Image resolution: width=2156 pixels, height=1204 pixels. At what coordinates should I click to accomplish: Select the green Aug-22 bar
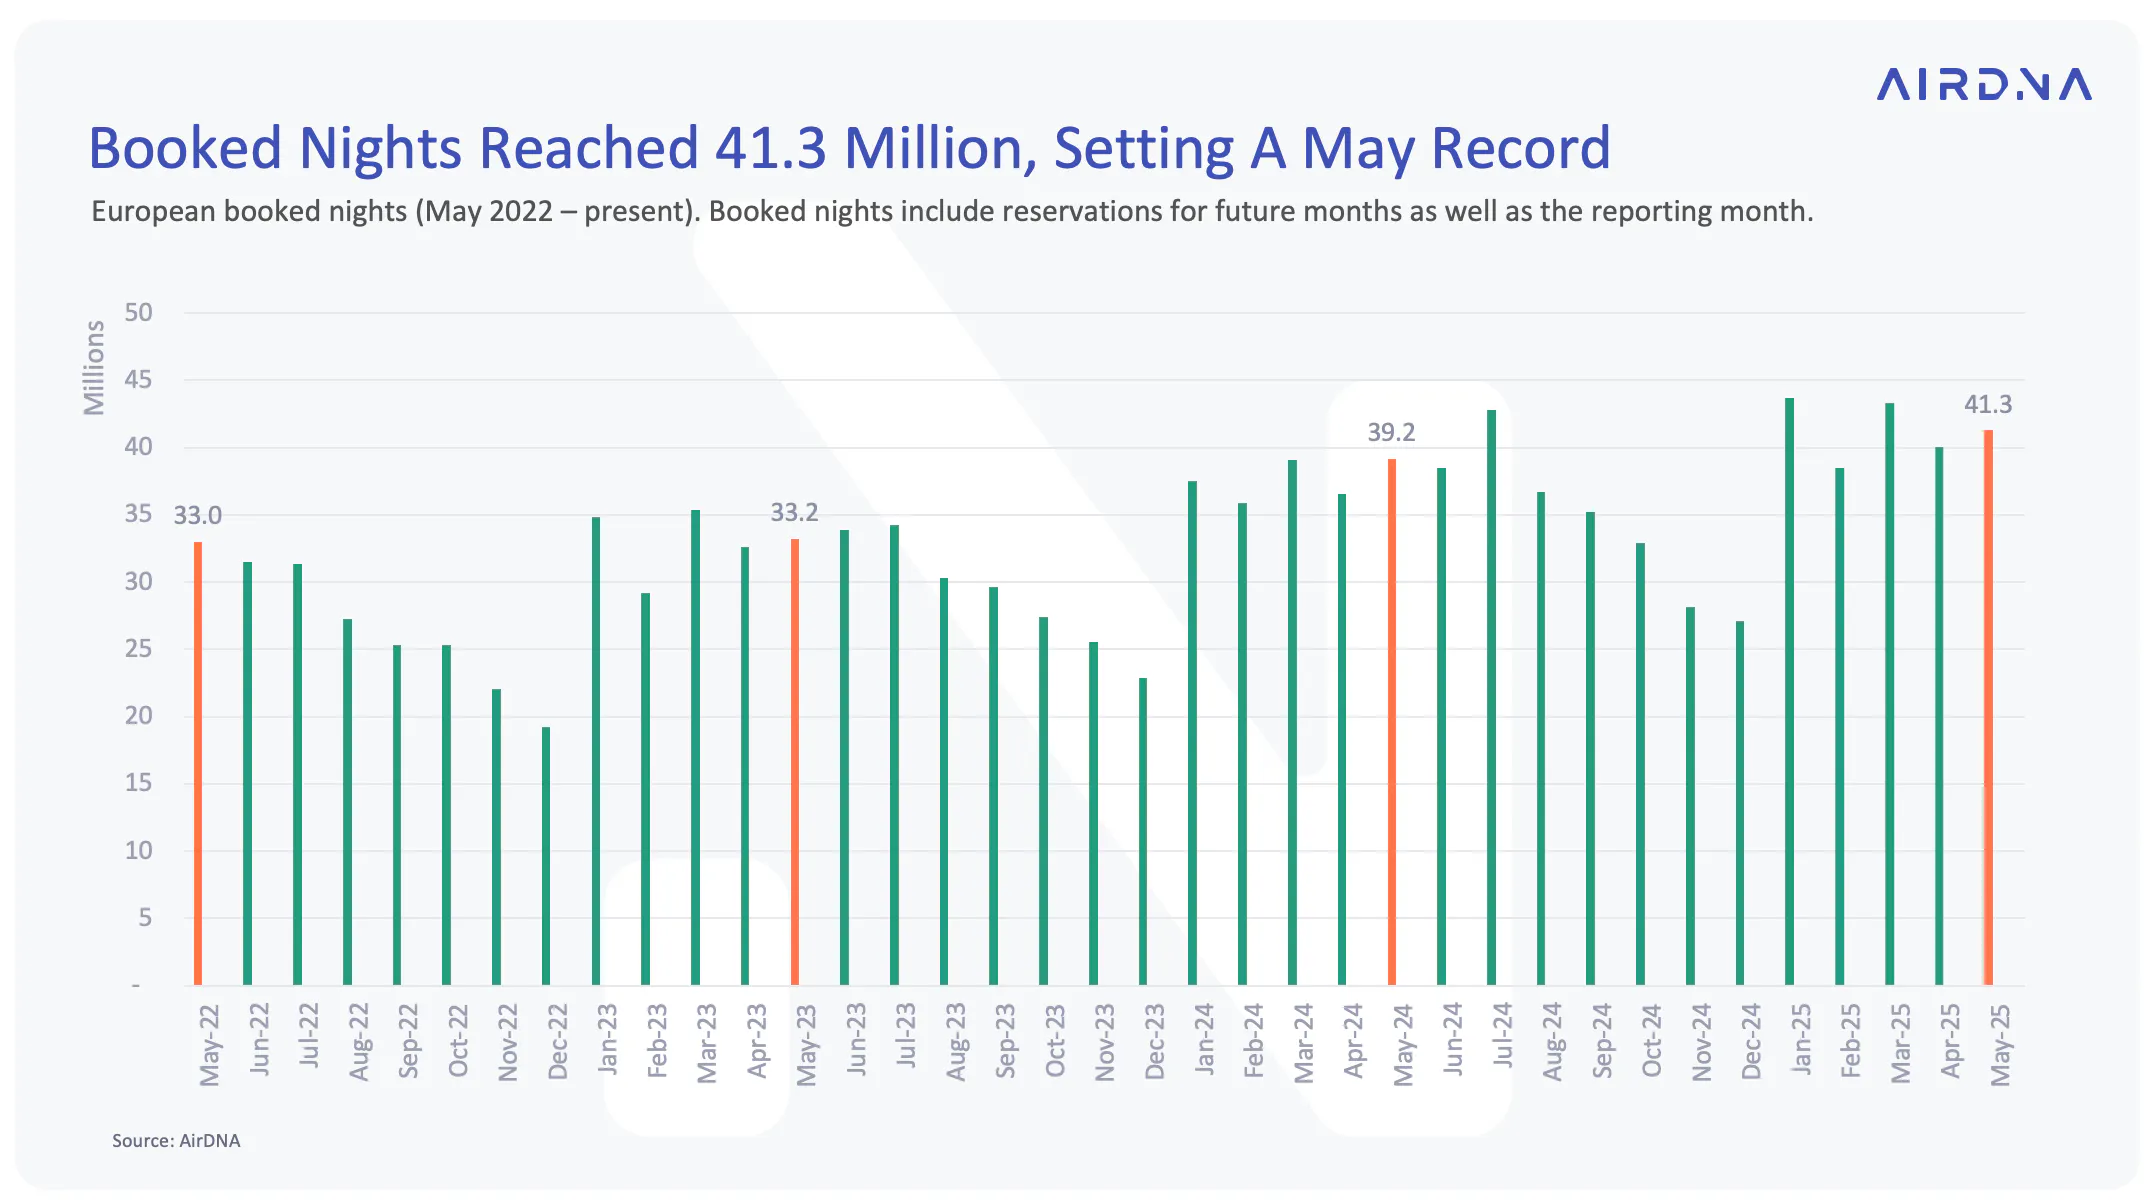coord(347,802)
